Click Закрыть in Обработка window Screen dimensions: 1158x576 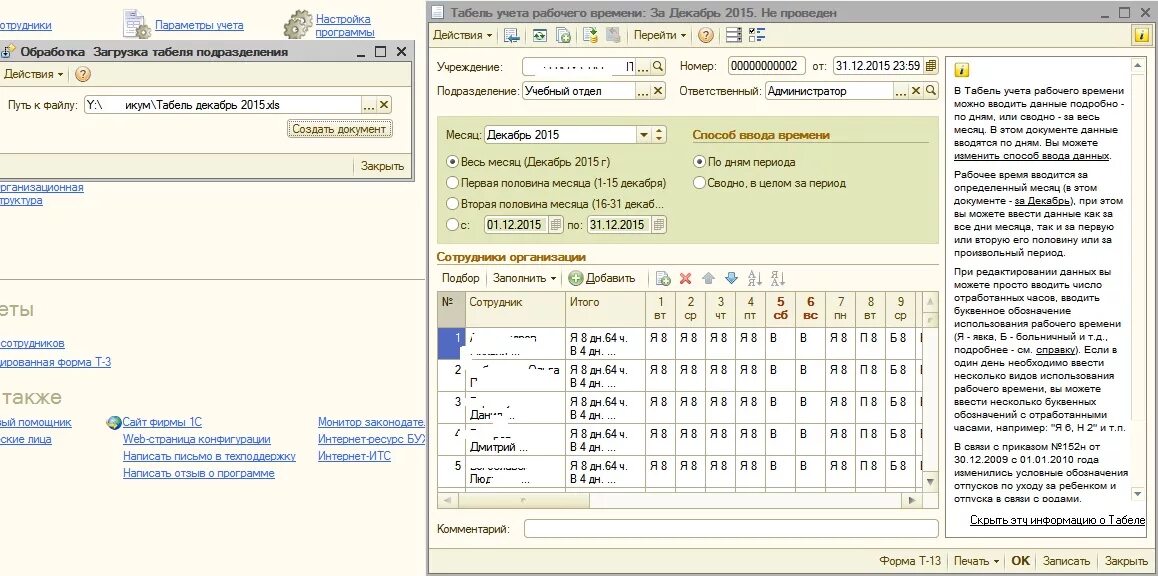382,166
